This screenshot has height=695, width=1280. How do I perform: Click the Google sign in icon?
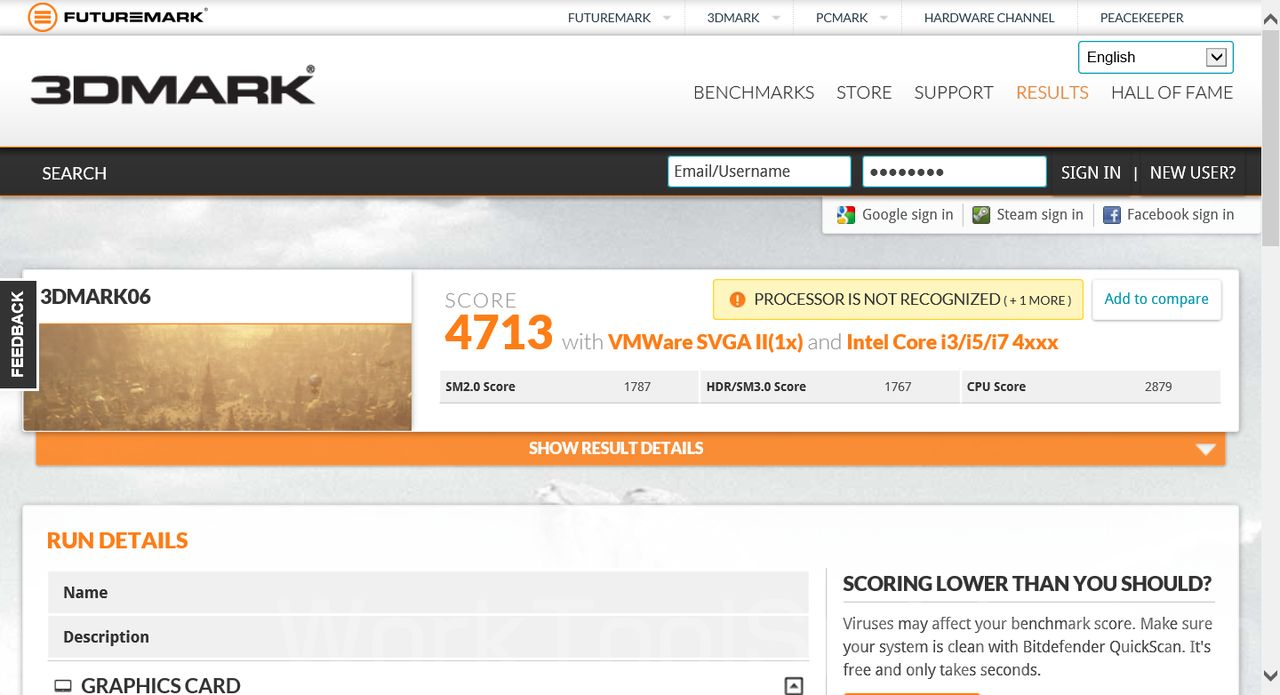[x=846, y=215]
